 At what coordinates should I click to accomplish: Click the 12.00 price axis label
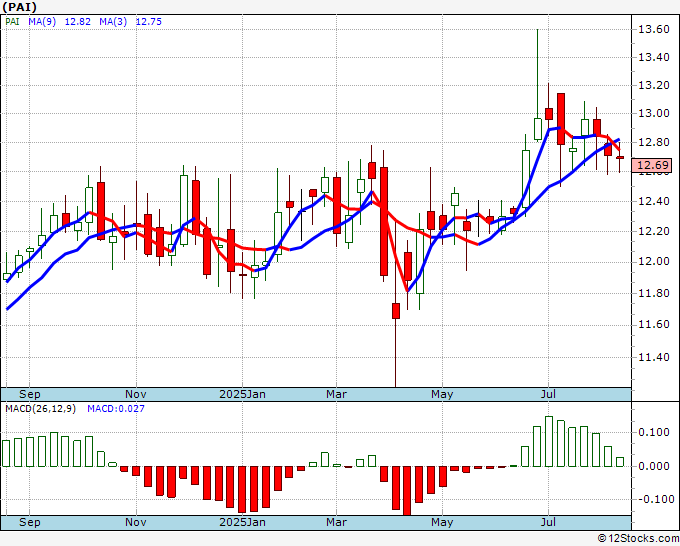[654, 262]
